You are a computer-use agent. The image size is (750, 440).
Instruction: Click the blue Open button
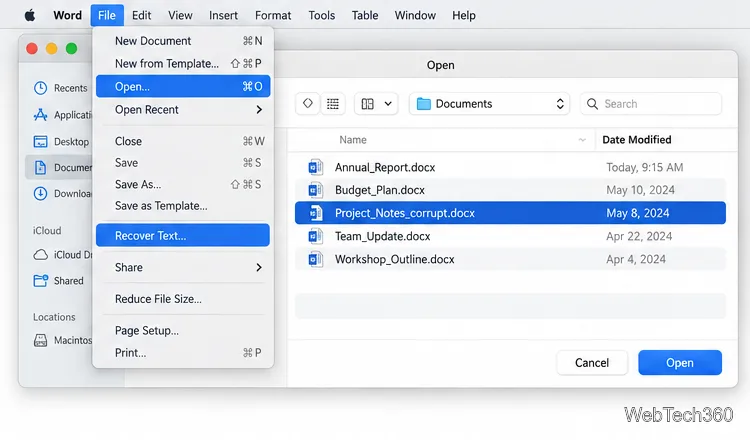680,363
